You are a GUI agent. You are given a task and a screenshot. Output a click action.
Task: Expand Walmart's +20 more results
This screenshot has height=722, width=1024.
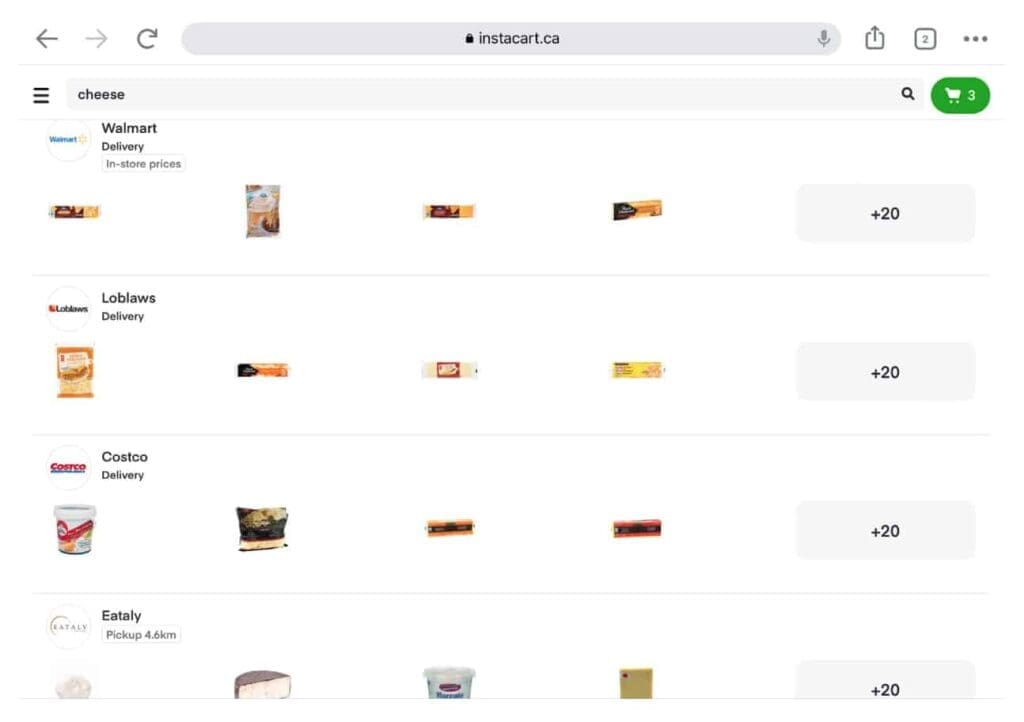885,213
